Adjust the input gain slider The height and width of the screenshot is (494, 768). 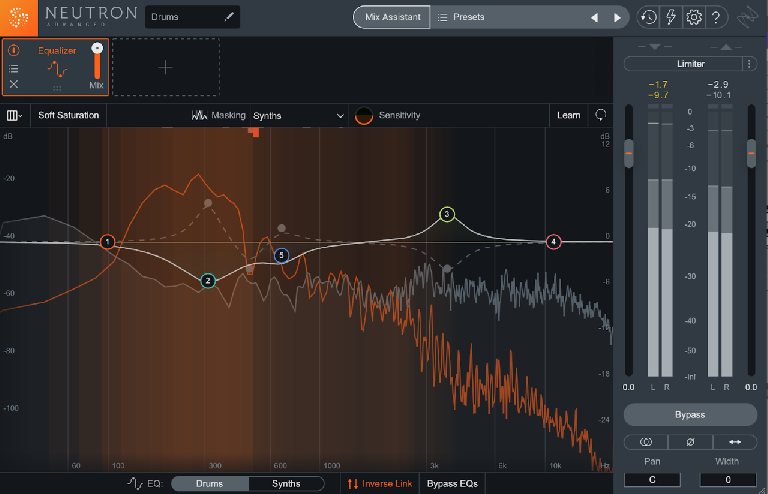(x=629, y=153)
